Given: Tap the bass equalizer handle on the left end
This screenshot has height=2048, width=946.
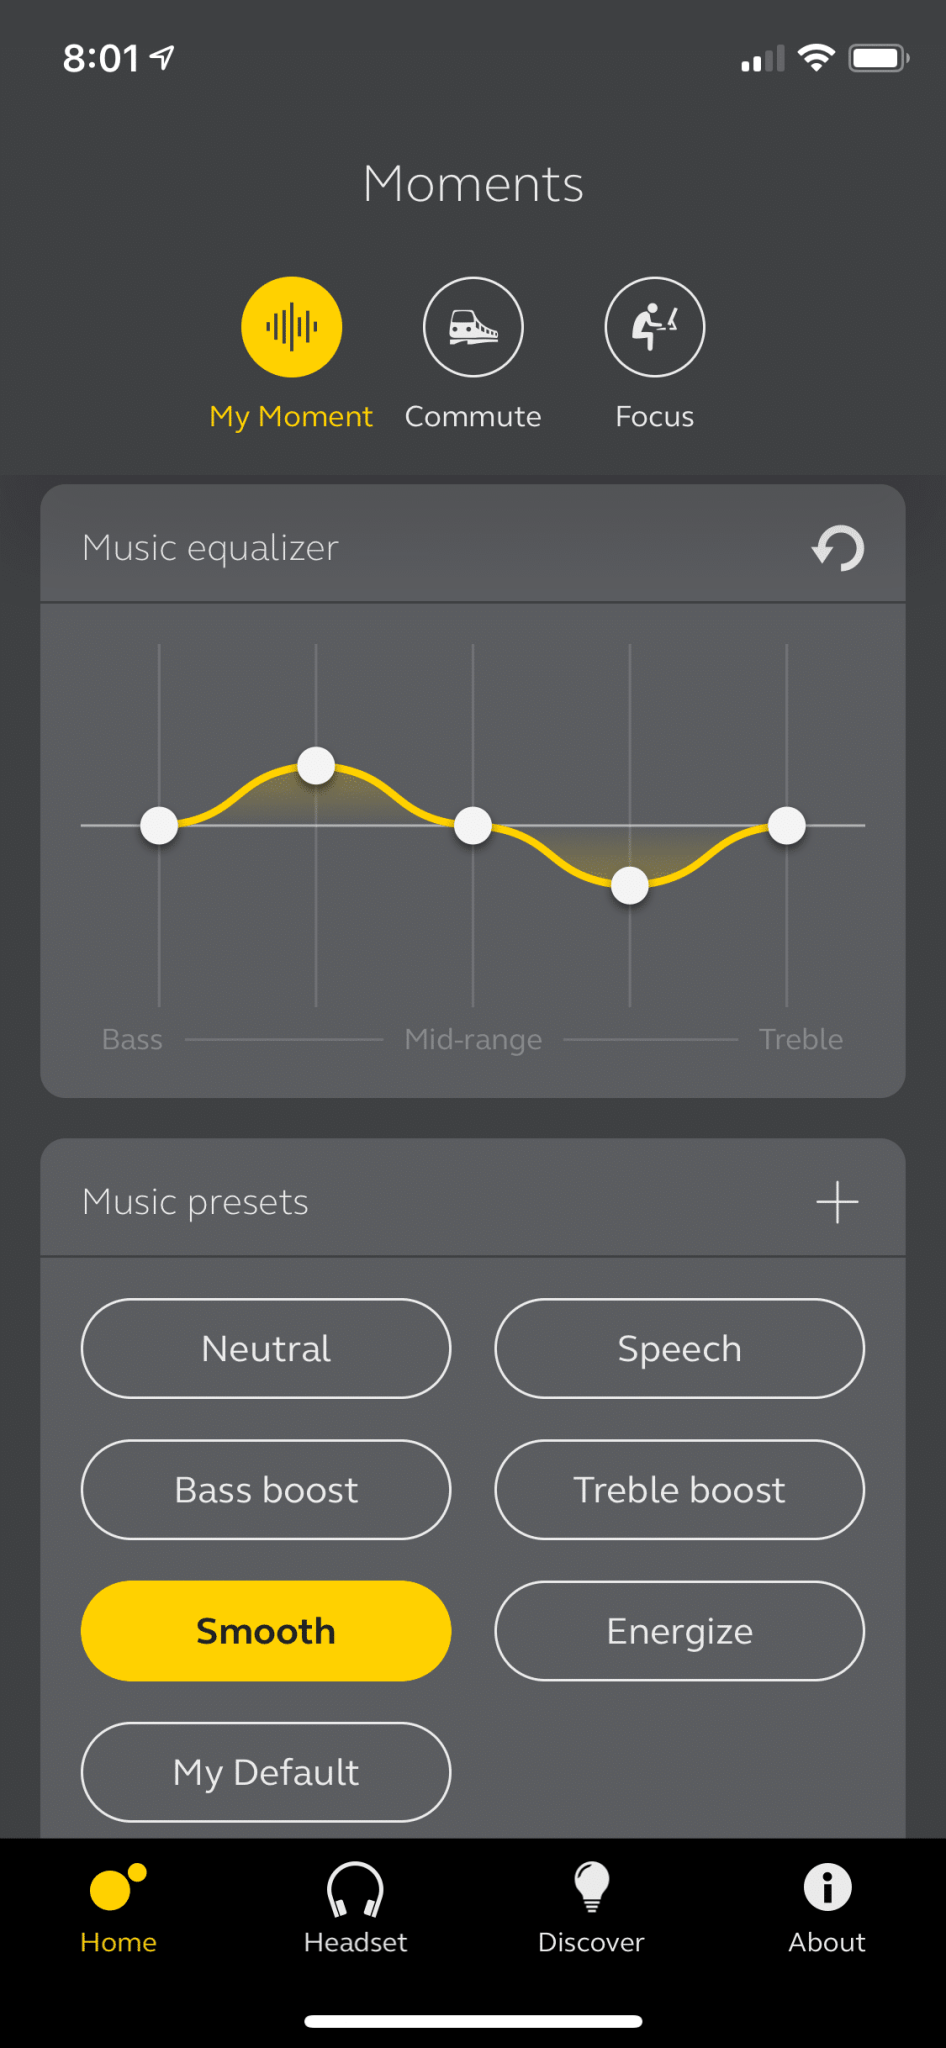Looking at the screenshot, I should click(159, 826).
